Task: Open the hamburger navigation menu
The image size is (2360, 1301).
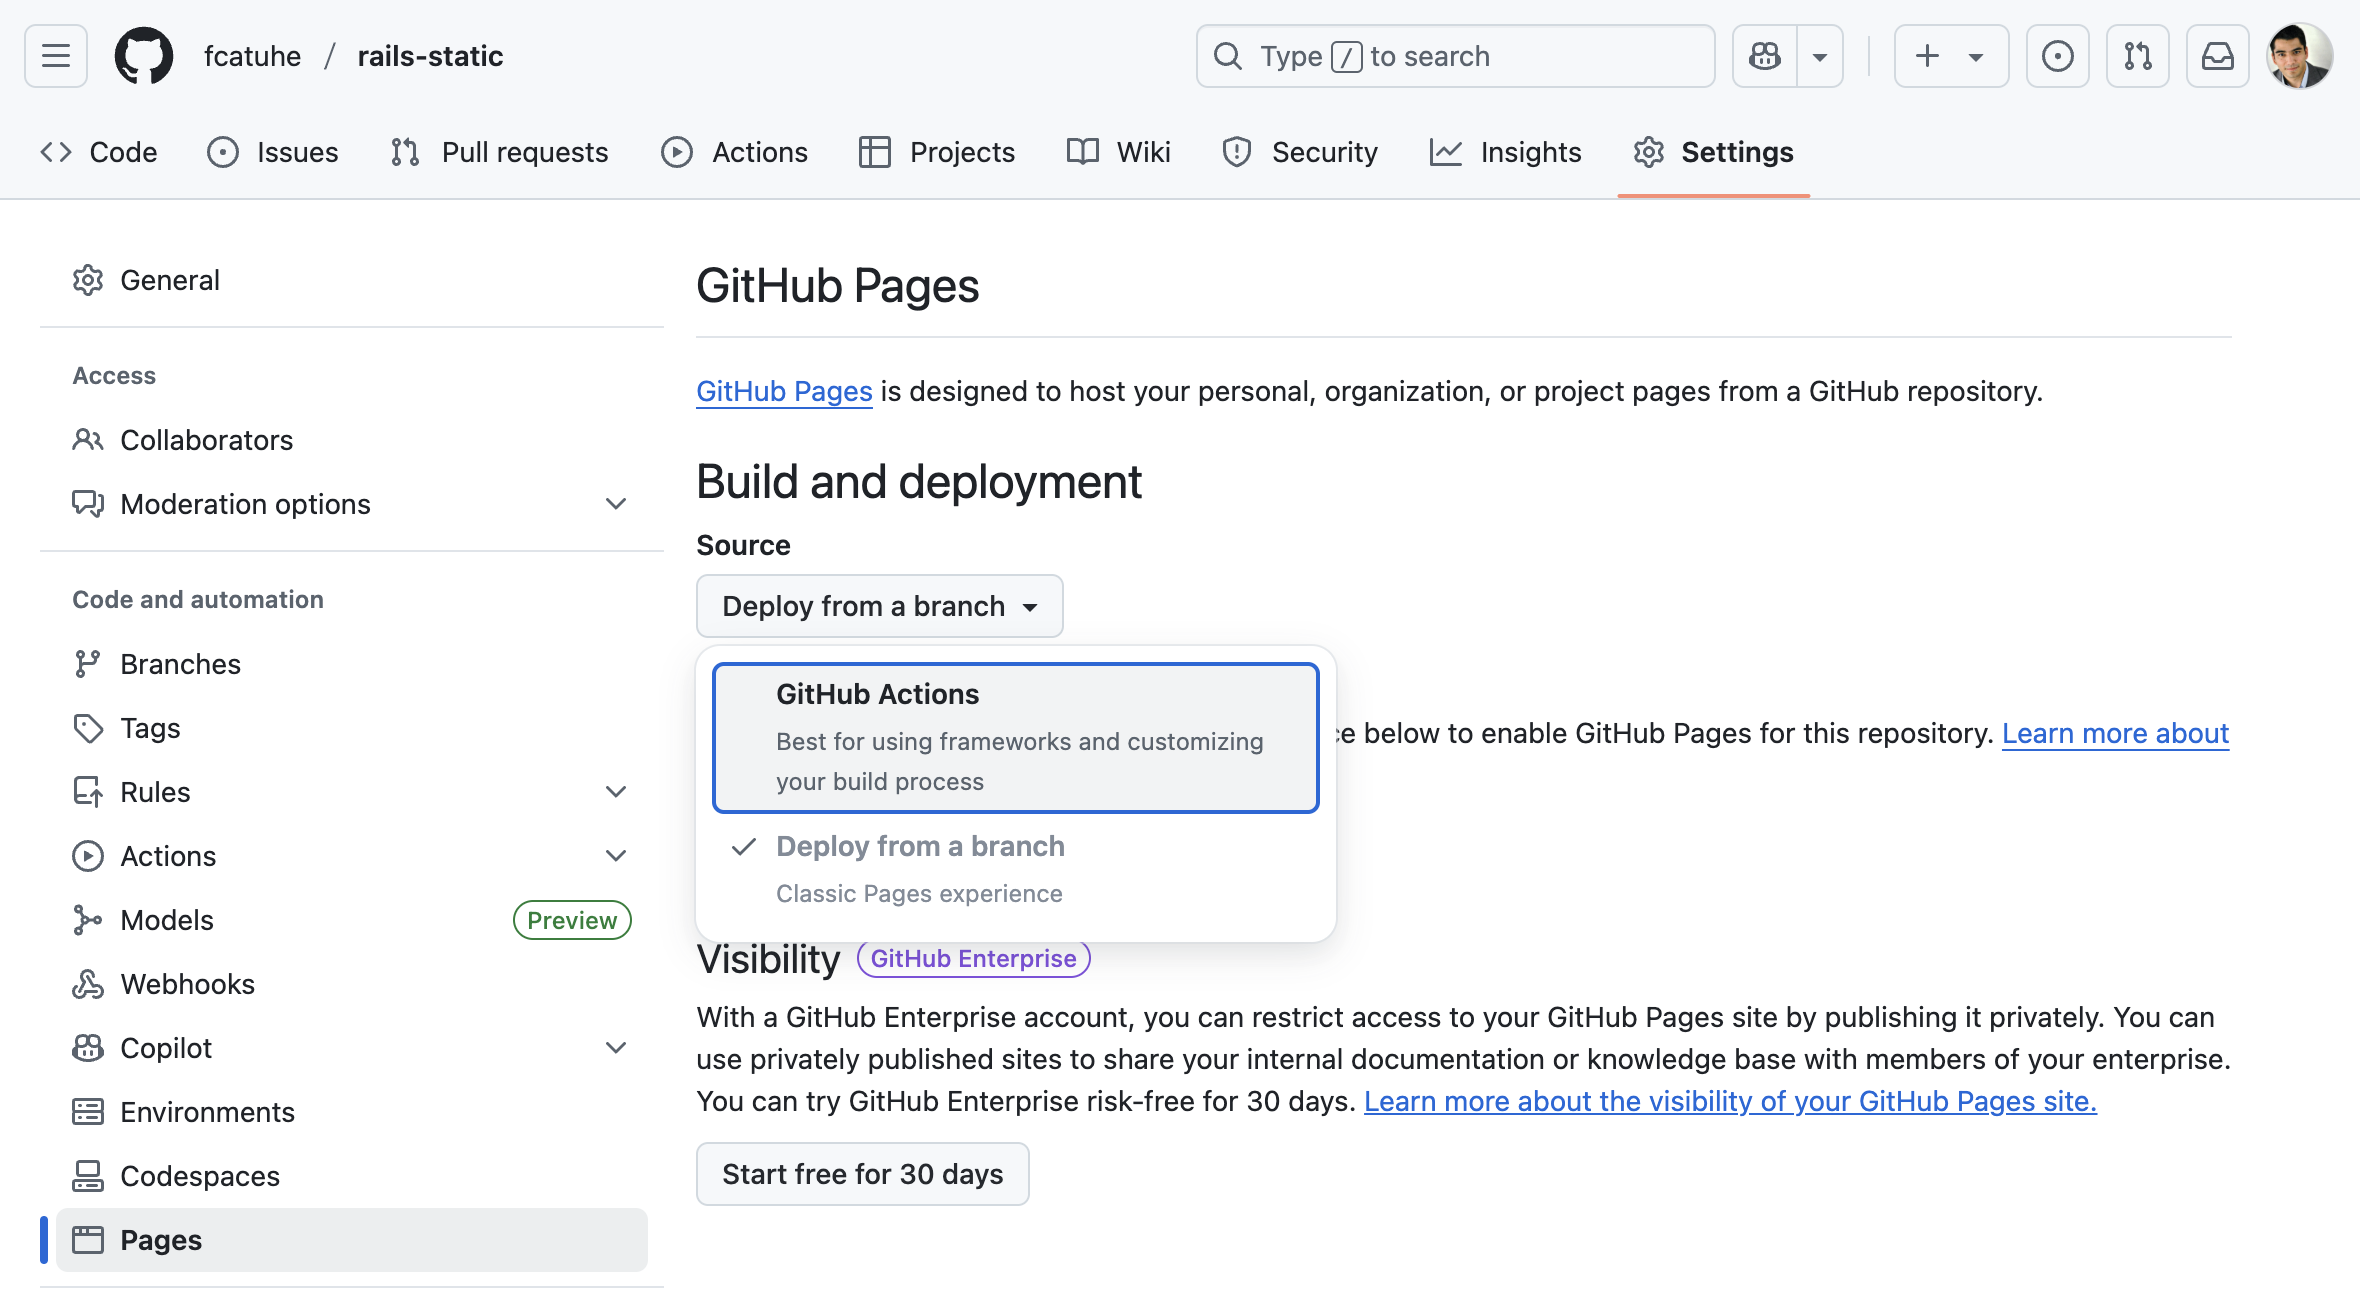Action: point(56,56)
